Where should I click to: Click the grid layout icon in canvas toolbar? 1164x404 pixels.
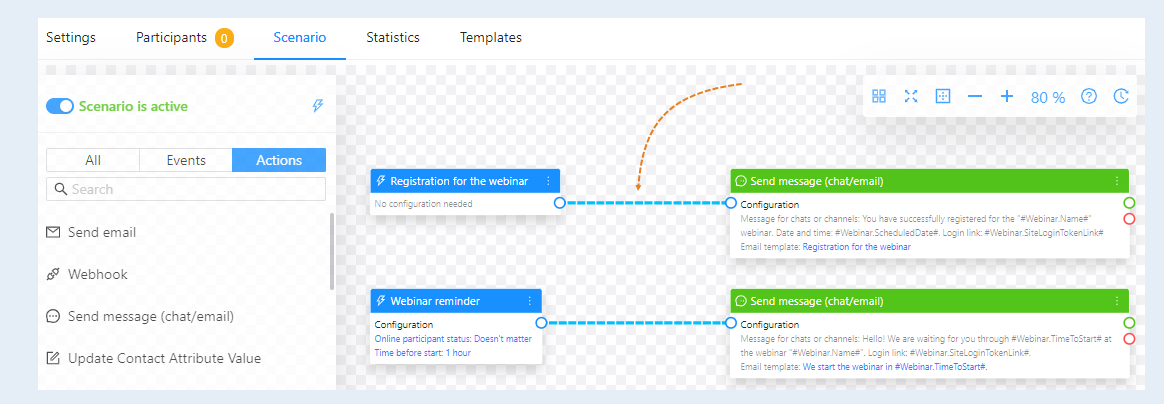(x=879, y=96)
